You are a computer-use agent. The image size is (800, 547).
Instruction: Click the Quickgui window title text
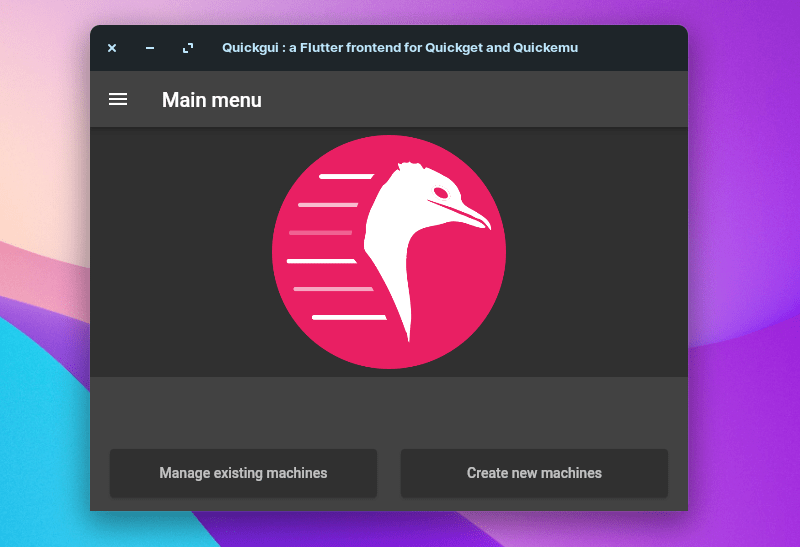click(399, 48)
